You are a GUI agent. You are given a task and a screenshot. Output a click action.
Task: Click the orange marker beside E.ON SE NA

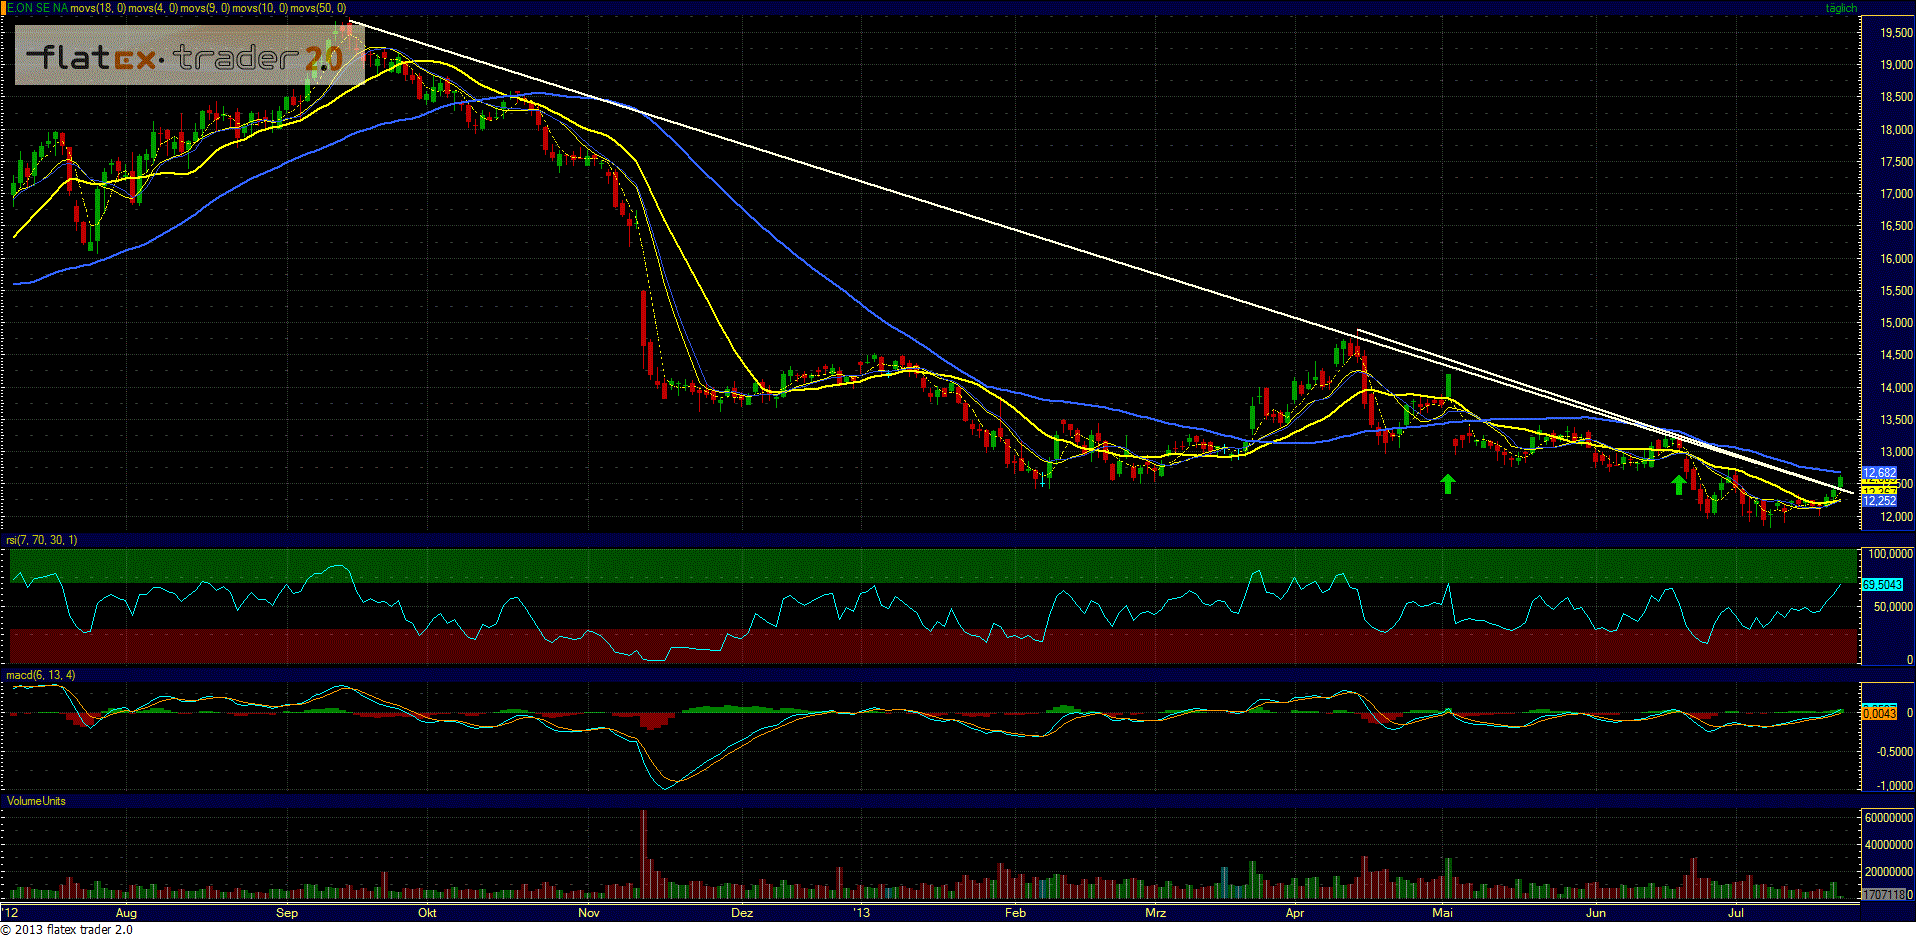[3, 8]
